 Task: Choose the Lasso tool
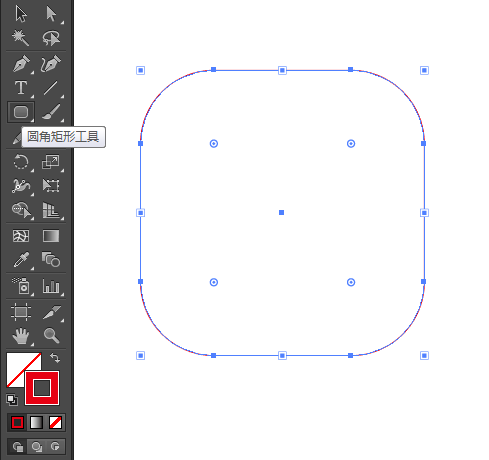(51, 38)
